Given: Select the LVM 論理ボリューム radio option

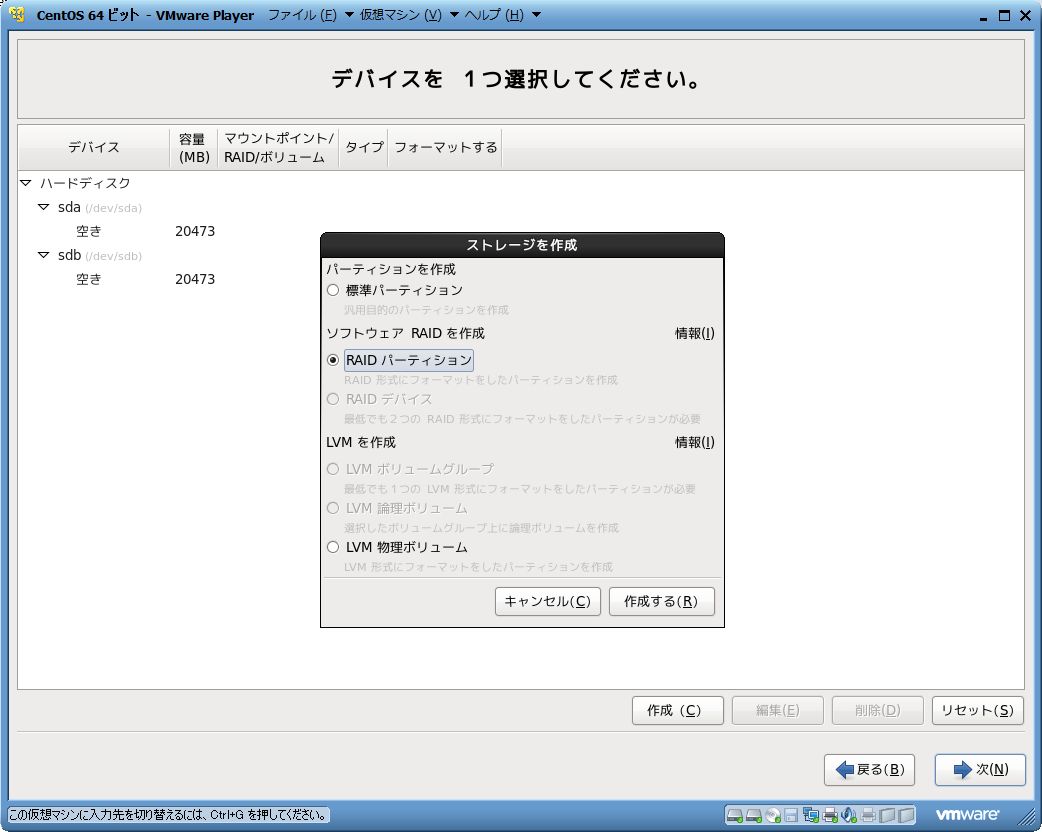Looking at the screenshot, I should (333, 508).
